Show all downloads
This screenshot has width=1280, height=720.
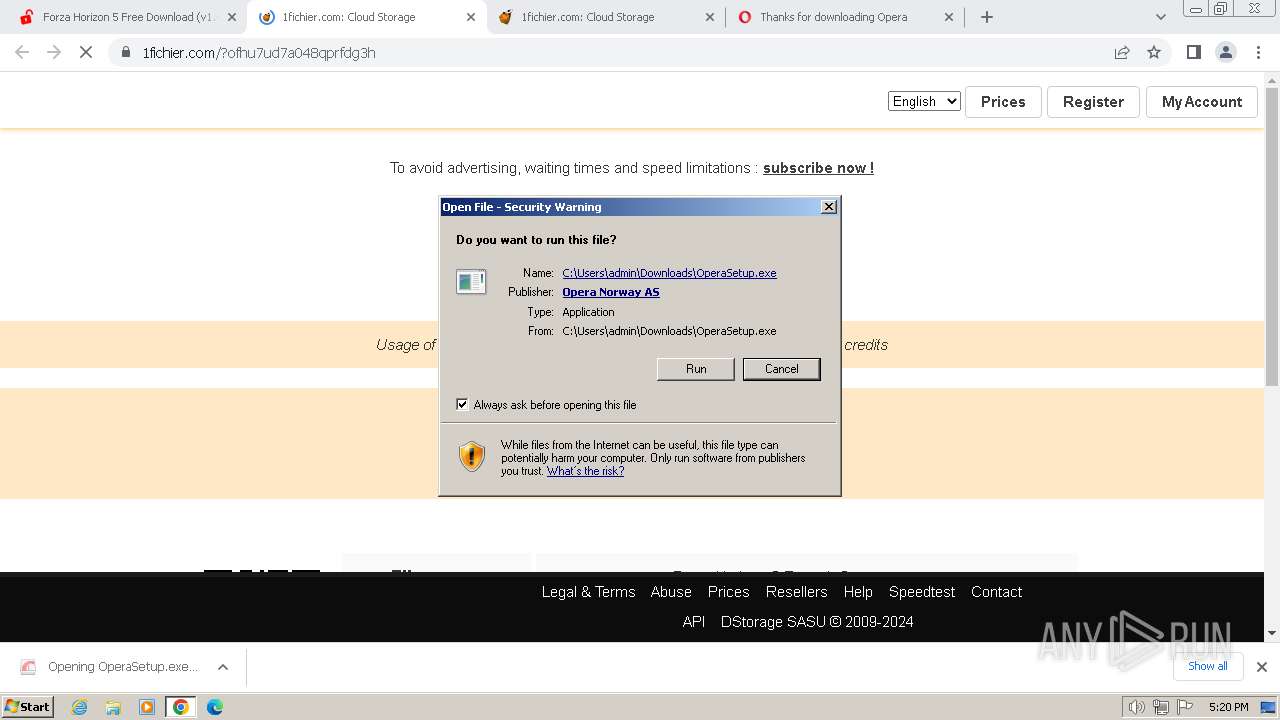coord(1208,666)
